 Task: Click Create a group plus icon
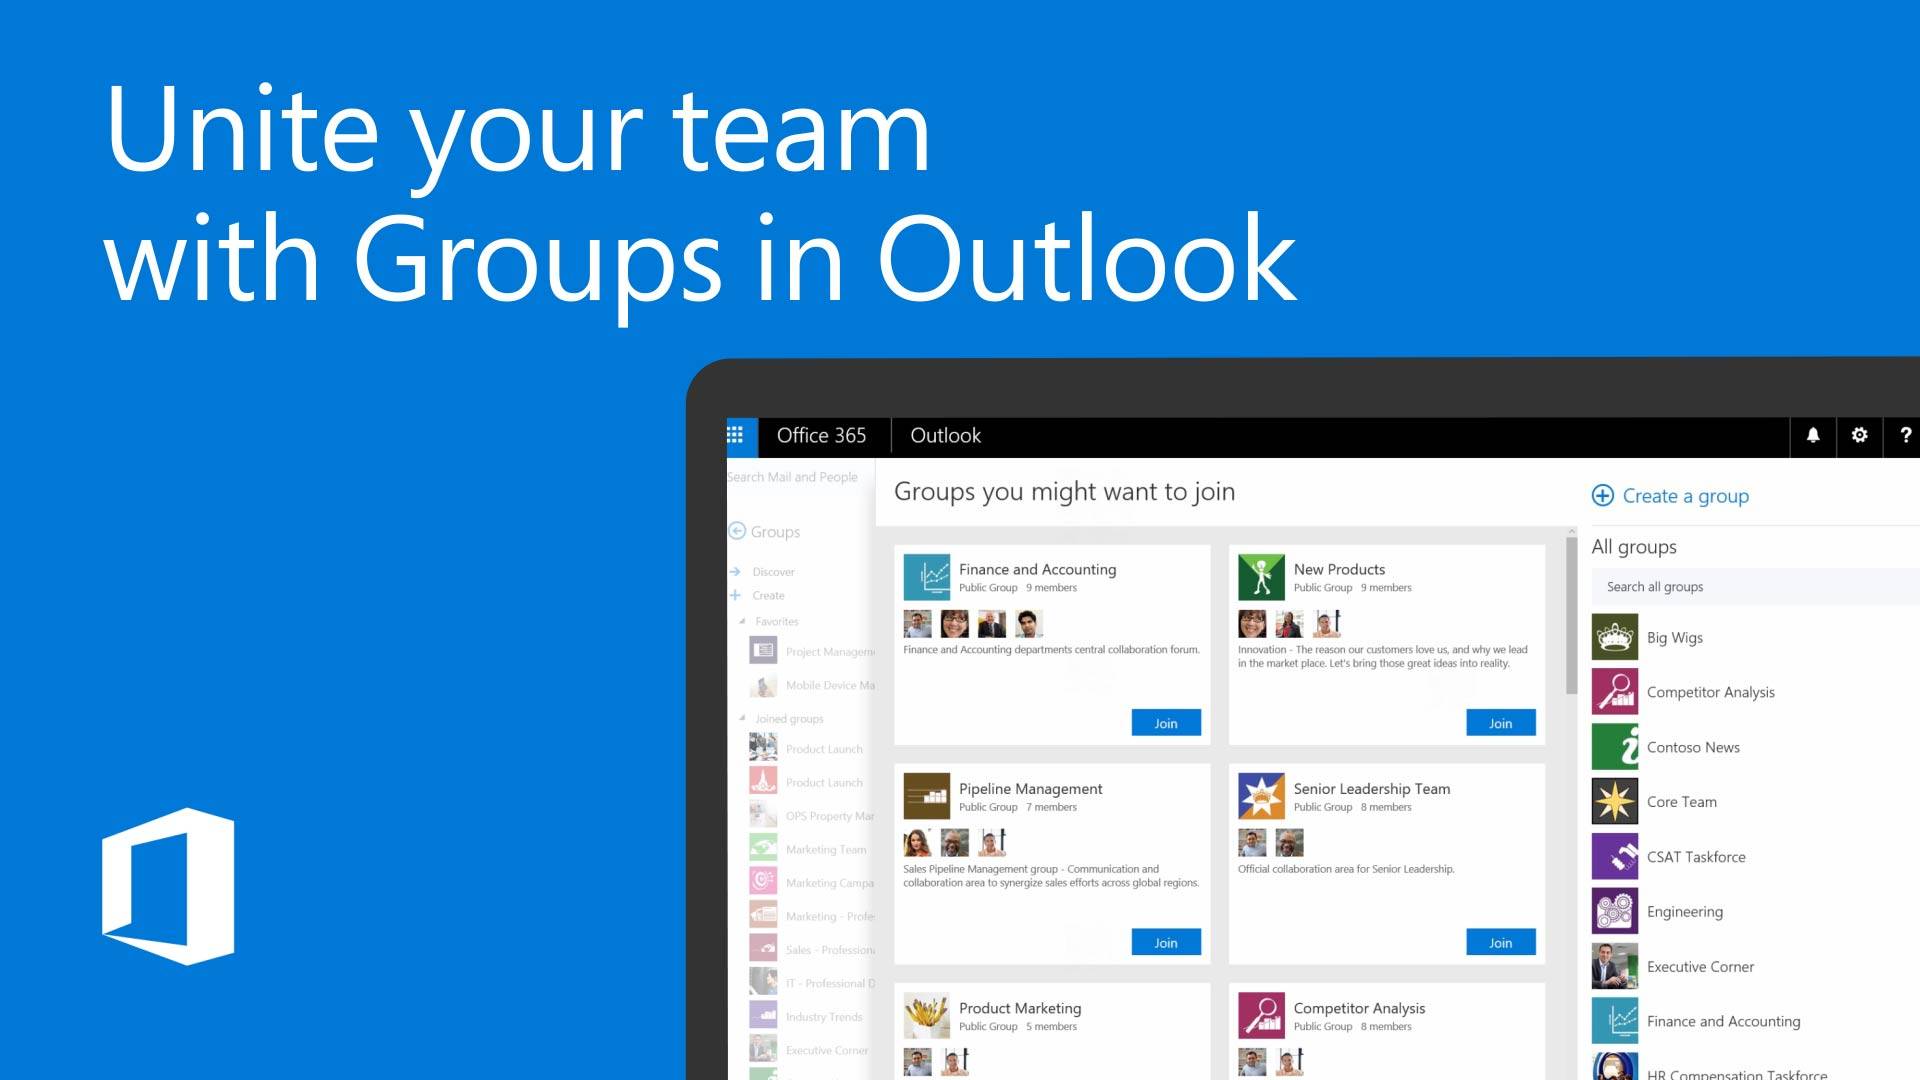pos(1604,496)
